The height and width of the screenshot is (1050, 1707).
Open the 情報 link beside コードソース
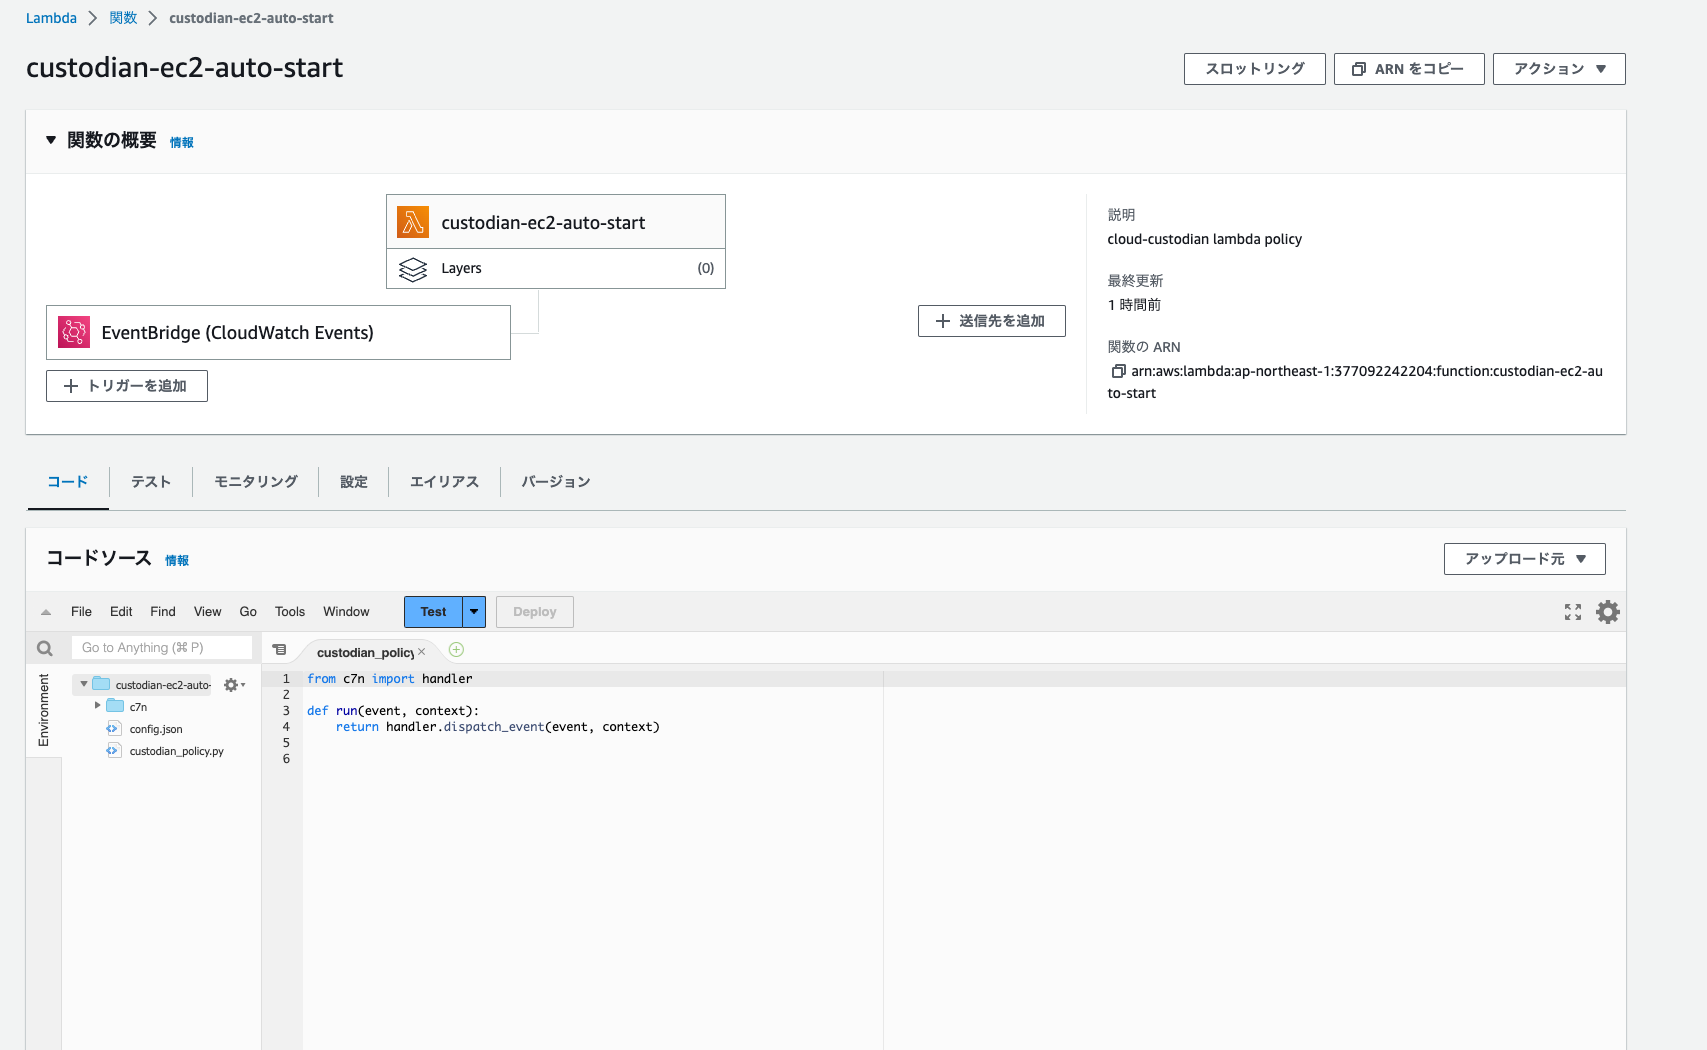click(x=177, y=561)
